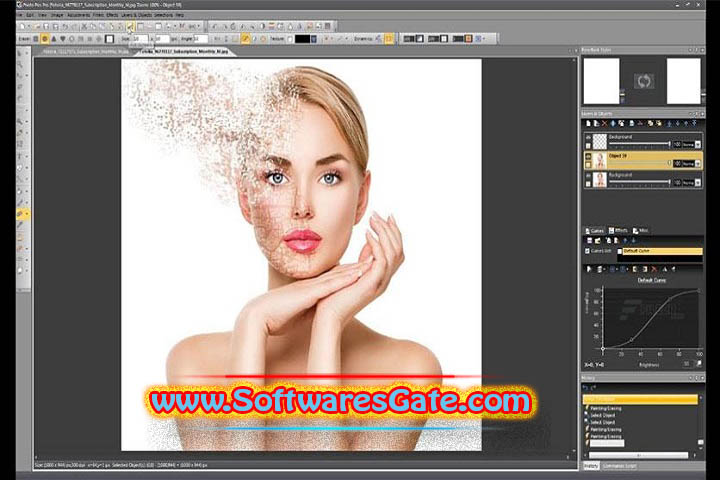Click the New document icon in main toolbar

22,27
